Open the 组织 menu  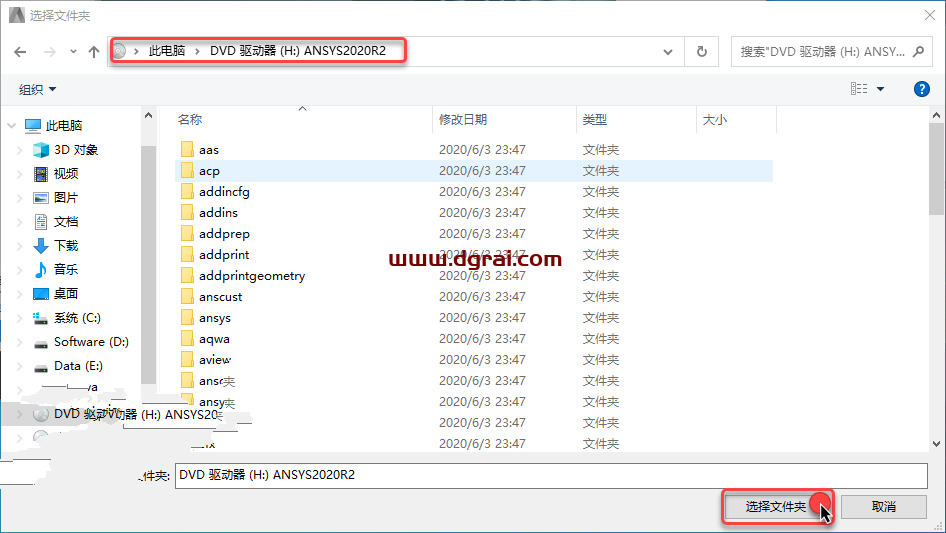pyautogui.click(x=37, y=89)
